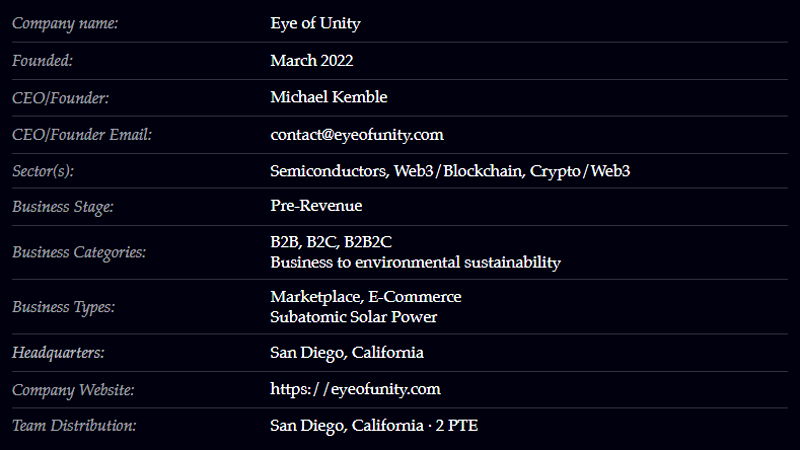This screenshot has height=450, width=800.
Task: Select the team distribution 2 PTE value
Action: click(462, 426)
